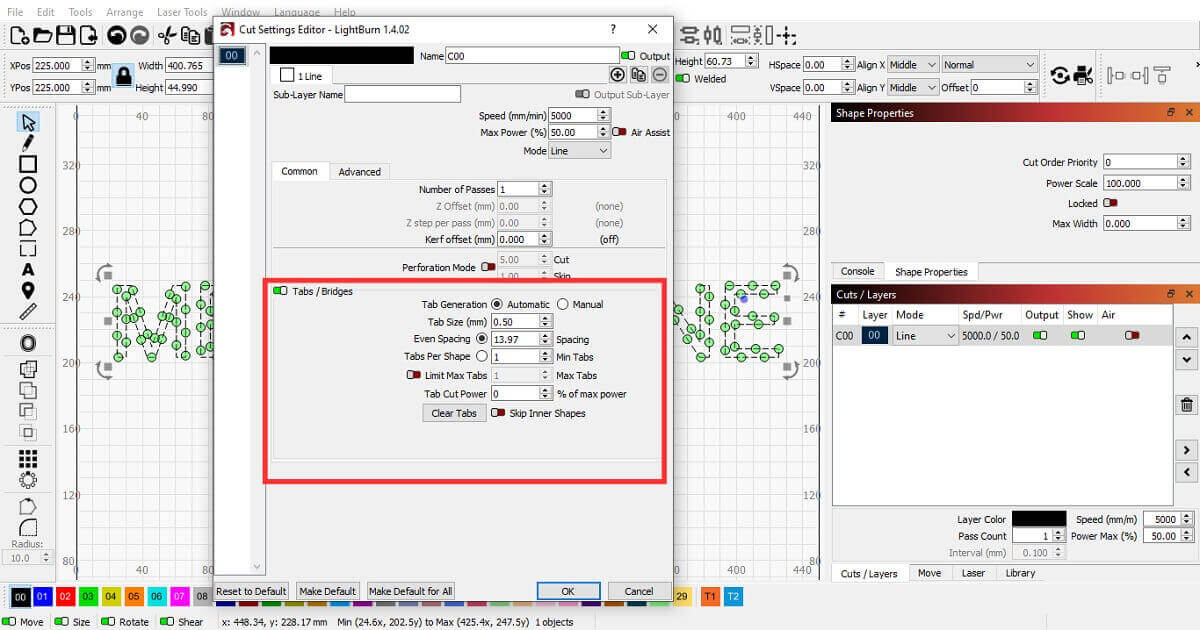Click the preview camera-rotate icon

click(1059, 76)
